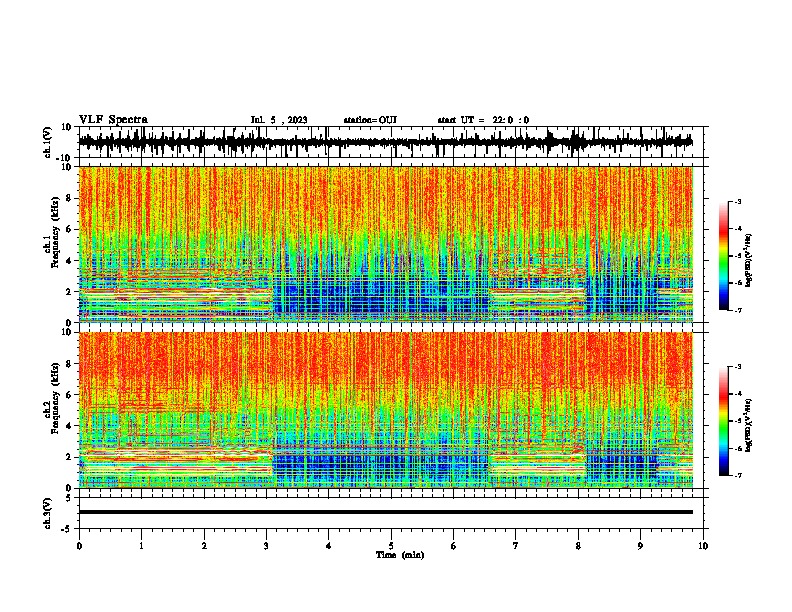792x612 pixels.
Task: Click the 'ch.3(V)' axis label
Action: tap(48, 513)
